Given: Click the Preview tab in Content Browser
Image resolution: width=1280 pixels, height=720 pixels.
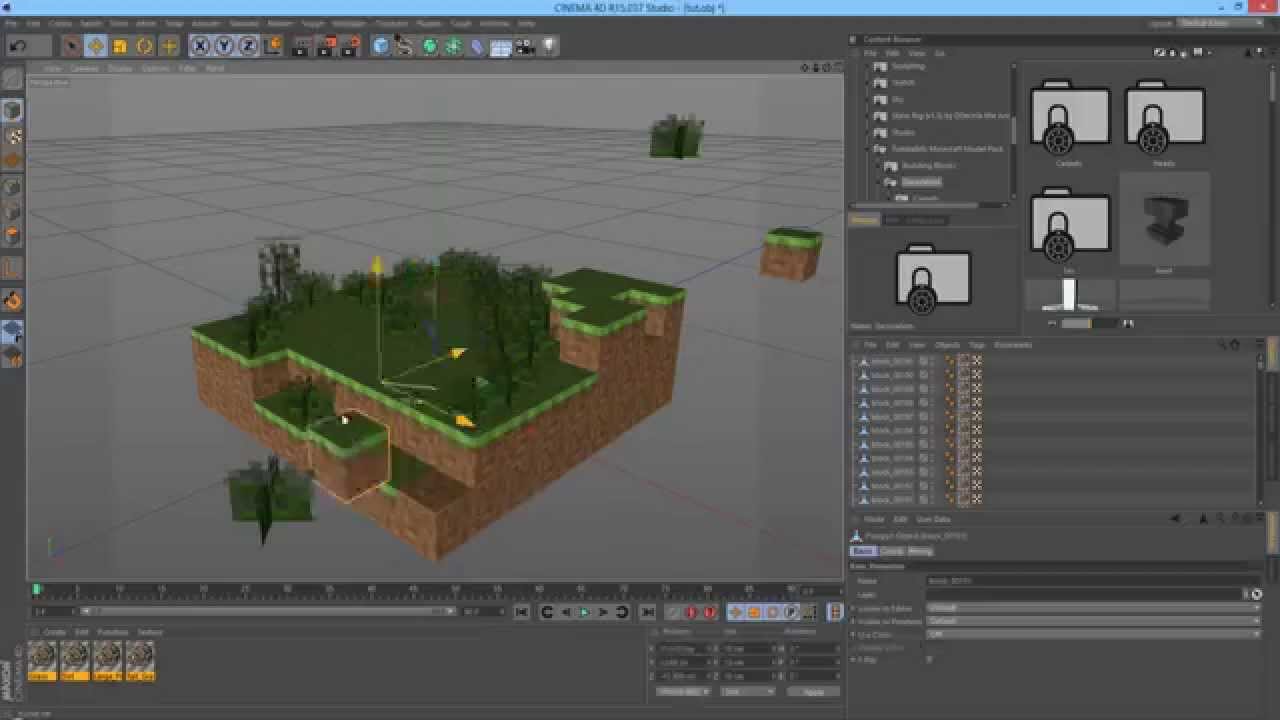Looking at the screenshot, I should (864, 220).
